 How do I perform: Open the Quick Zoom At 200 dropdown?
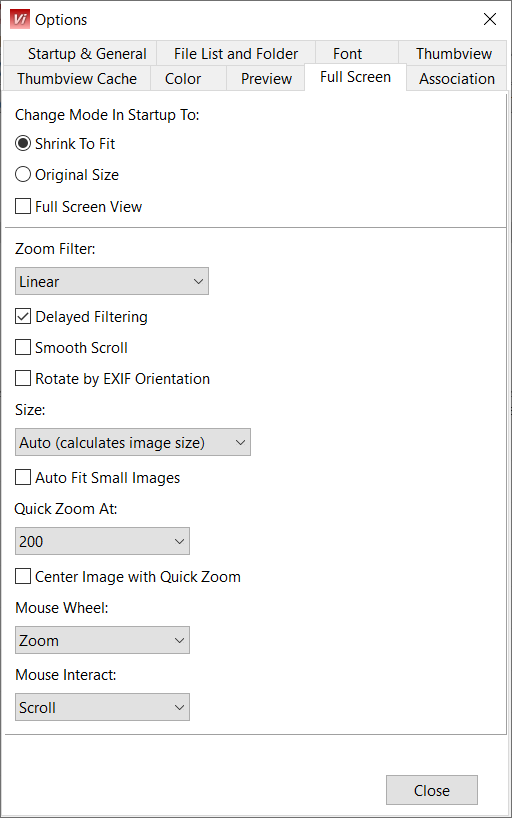(102, 541)
